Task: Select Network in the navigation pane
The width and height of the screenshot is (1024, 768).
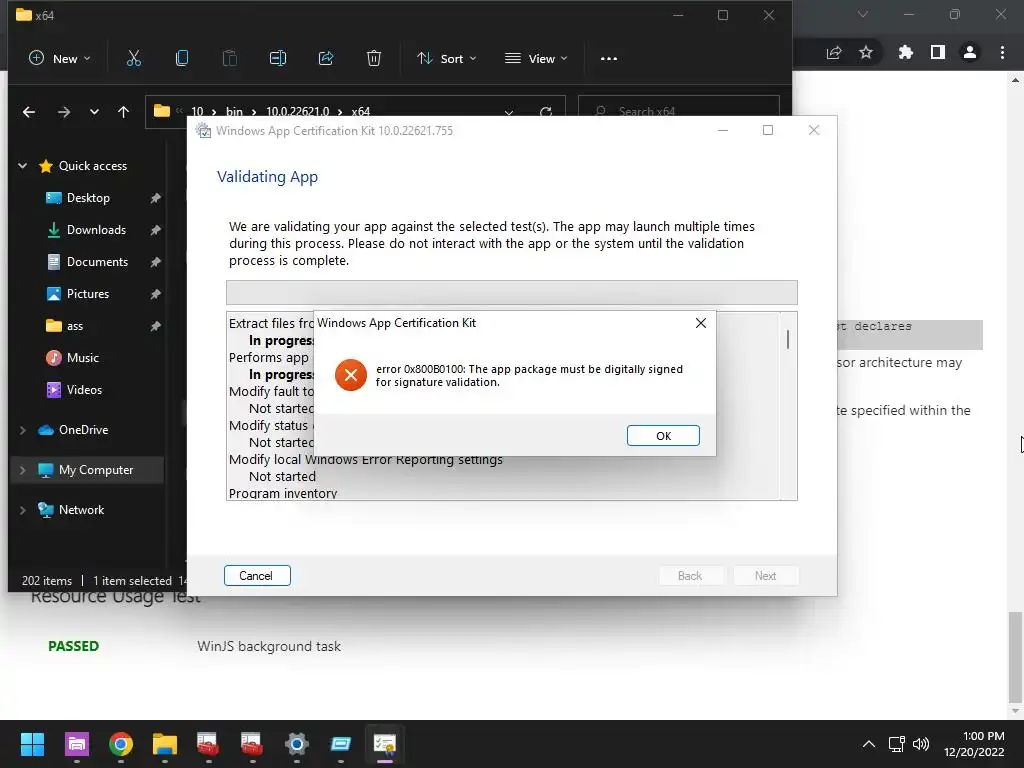Action: coord(81,509)
